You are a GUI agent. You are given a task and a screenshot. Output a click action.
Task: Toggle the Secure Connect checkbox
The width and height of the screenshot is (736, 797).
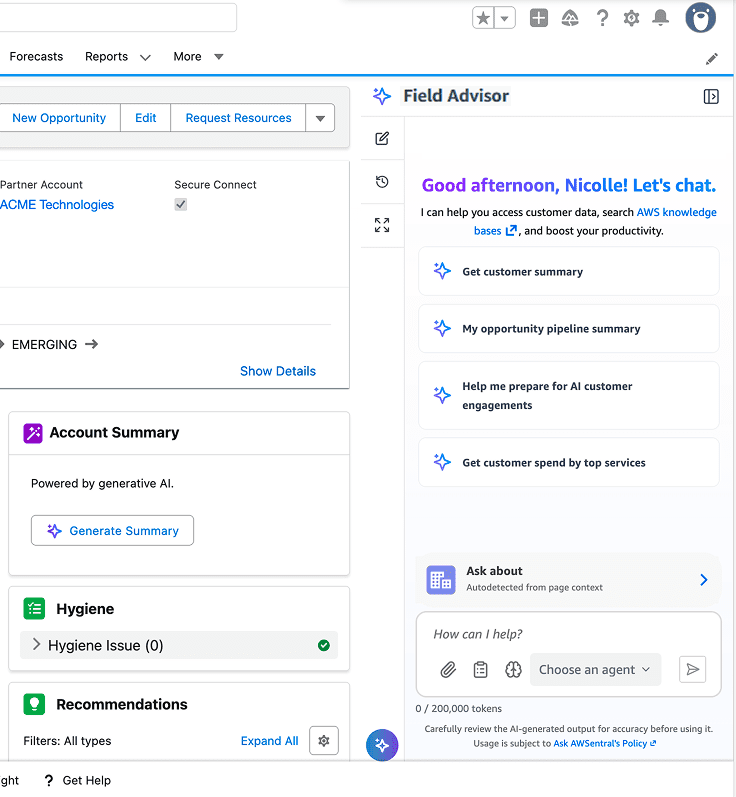click(180, 204)
